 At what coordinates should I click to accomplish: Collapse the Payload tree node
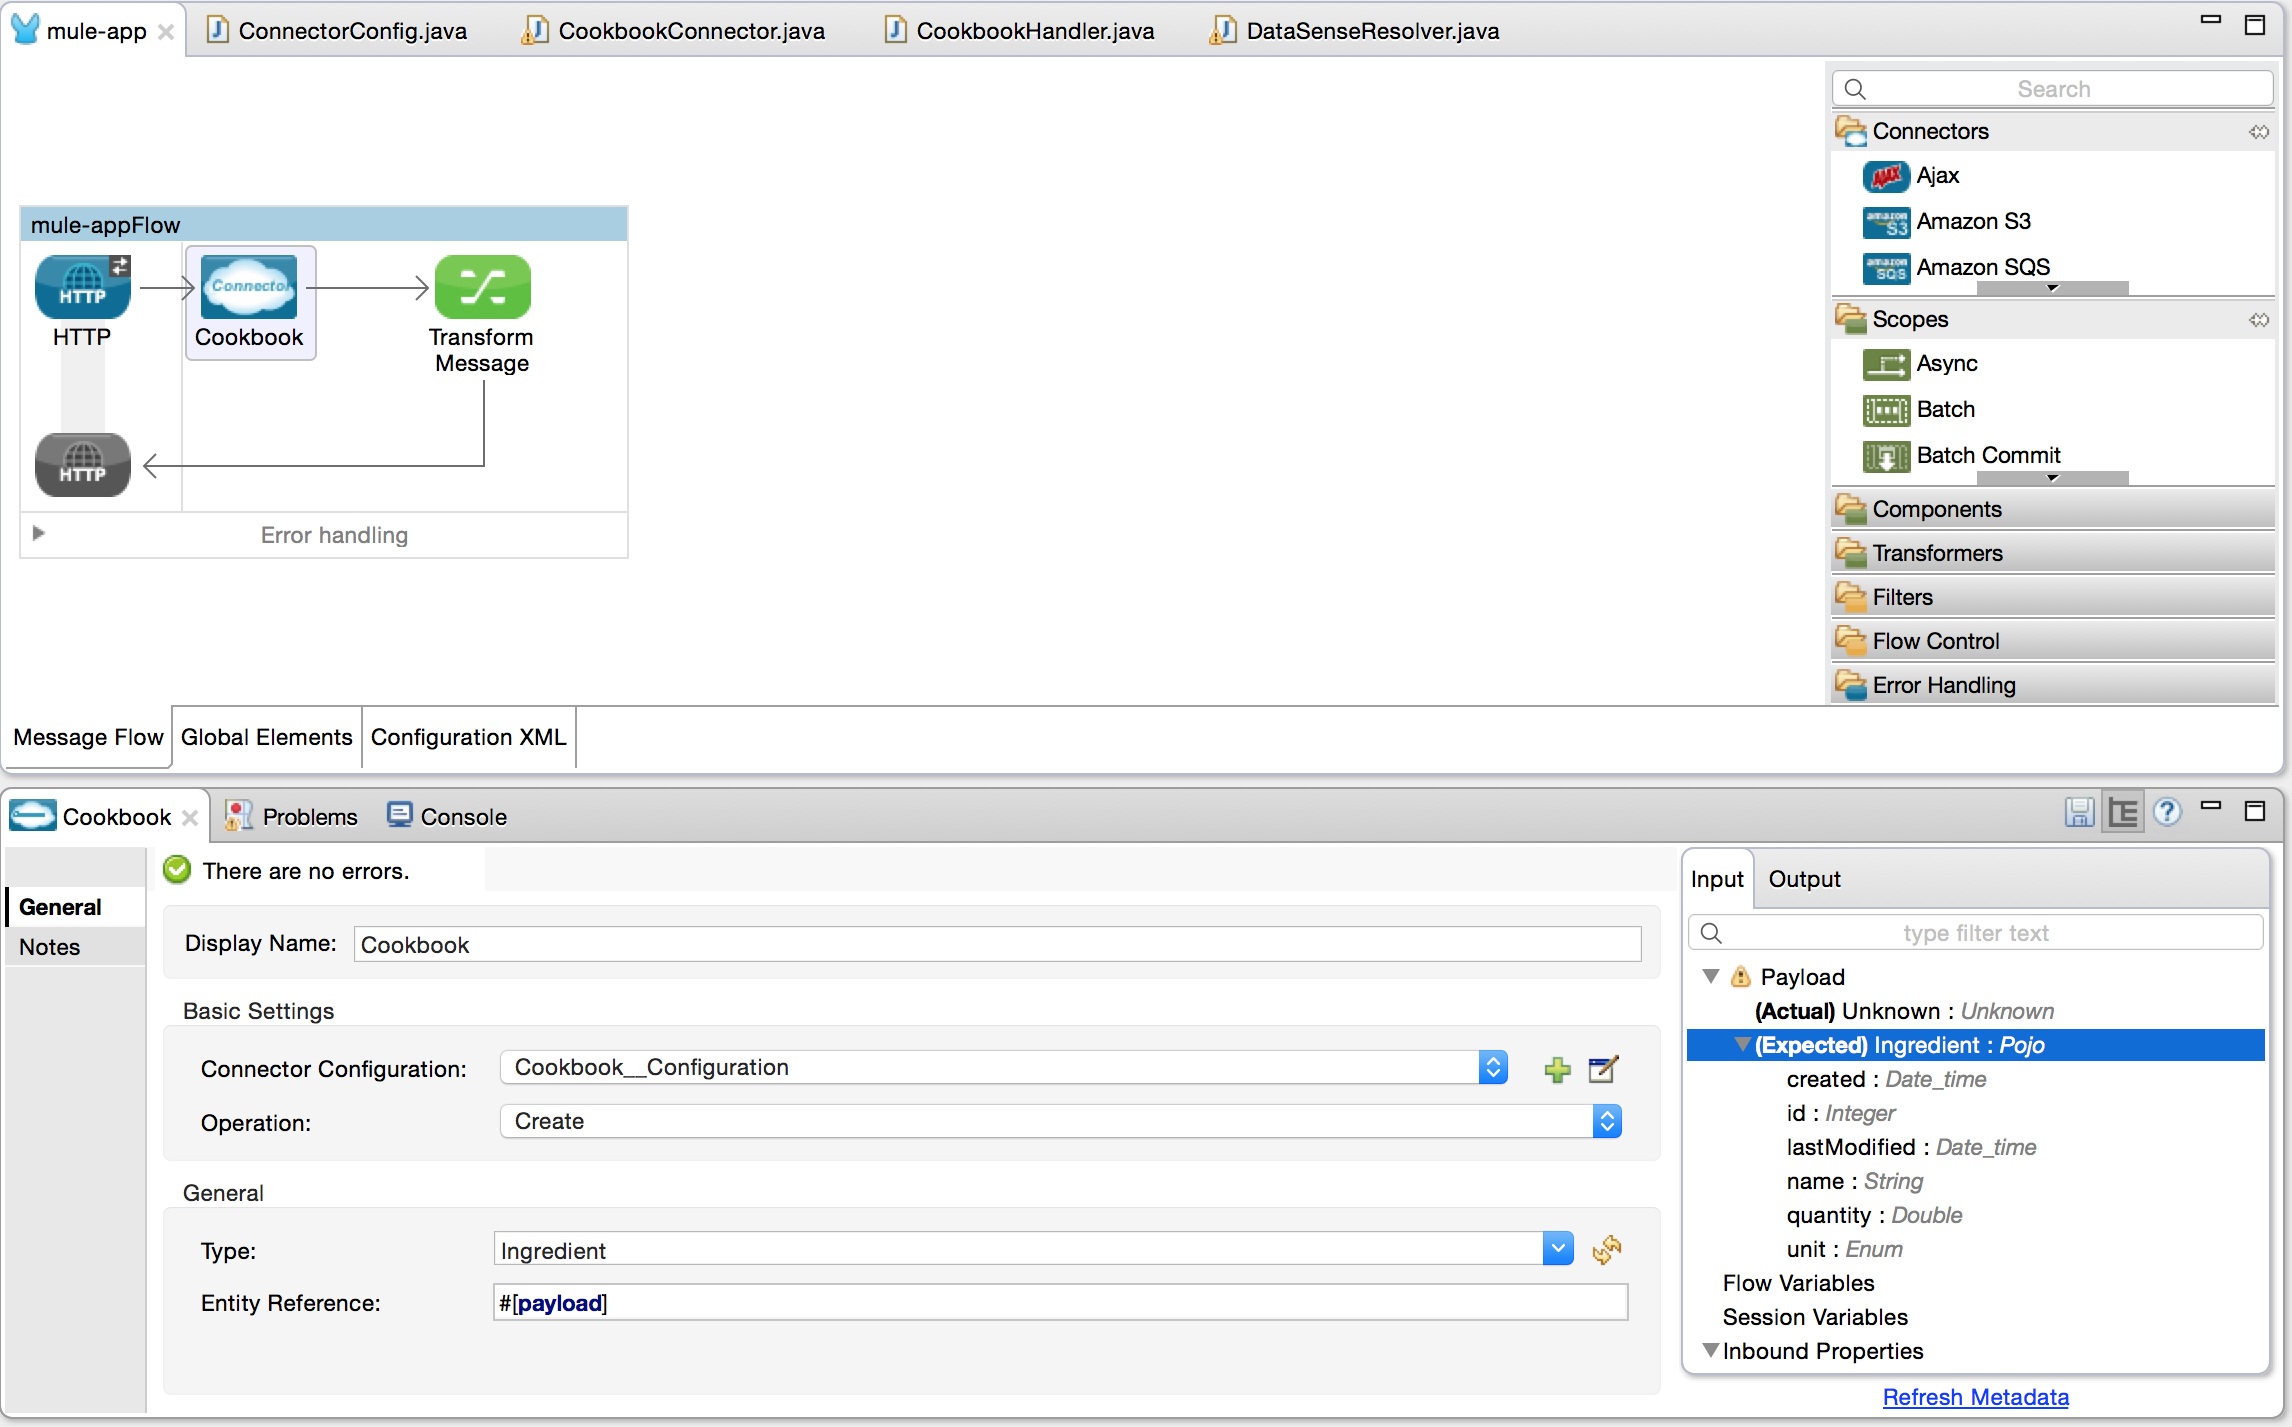(x=1711, y=976)
